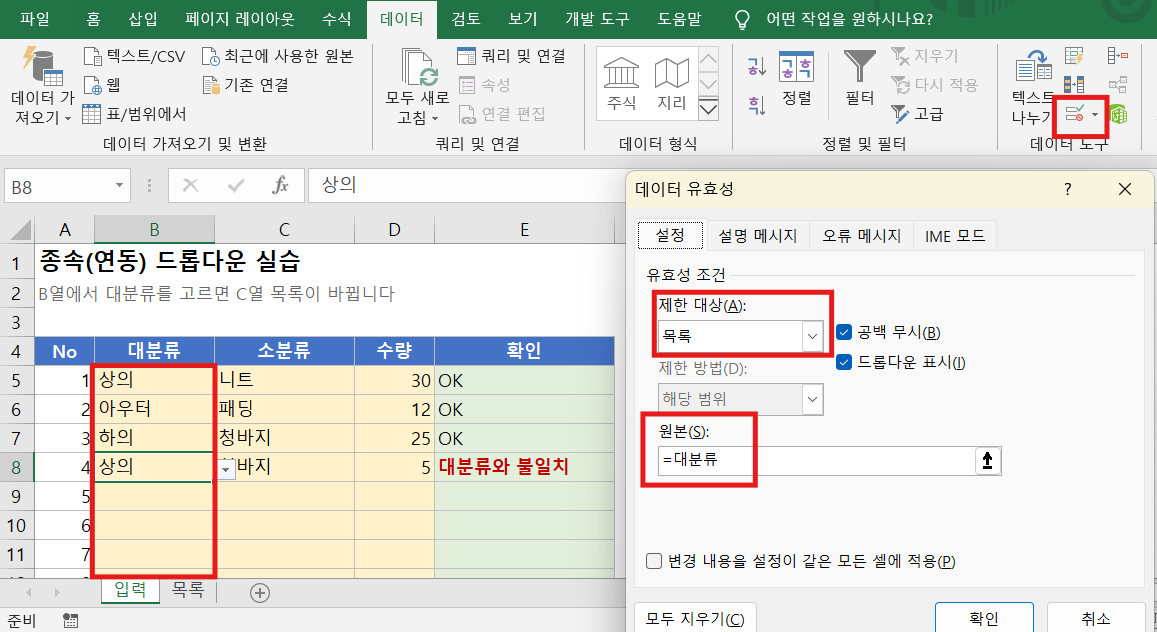
Task: Cancel the formula bar entry with X
Action: [x=190, y=185]
